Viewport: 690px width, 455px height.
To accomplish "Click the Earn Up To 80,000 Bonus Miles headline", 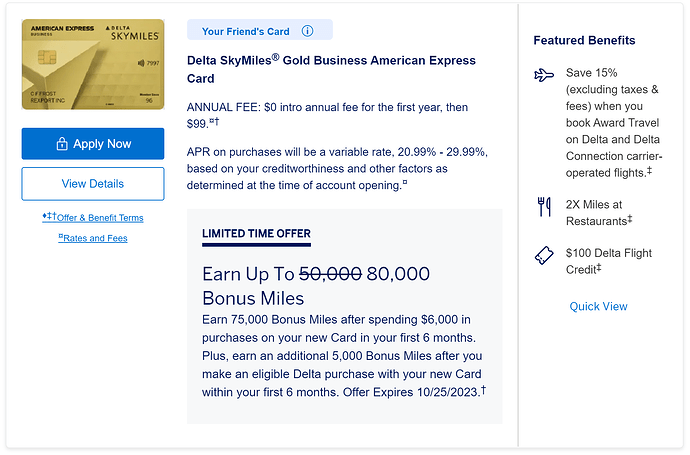I will coord(316,285).
